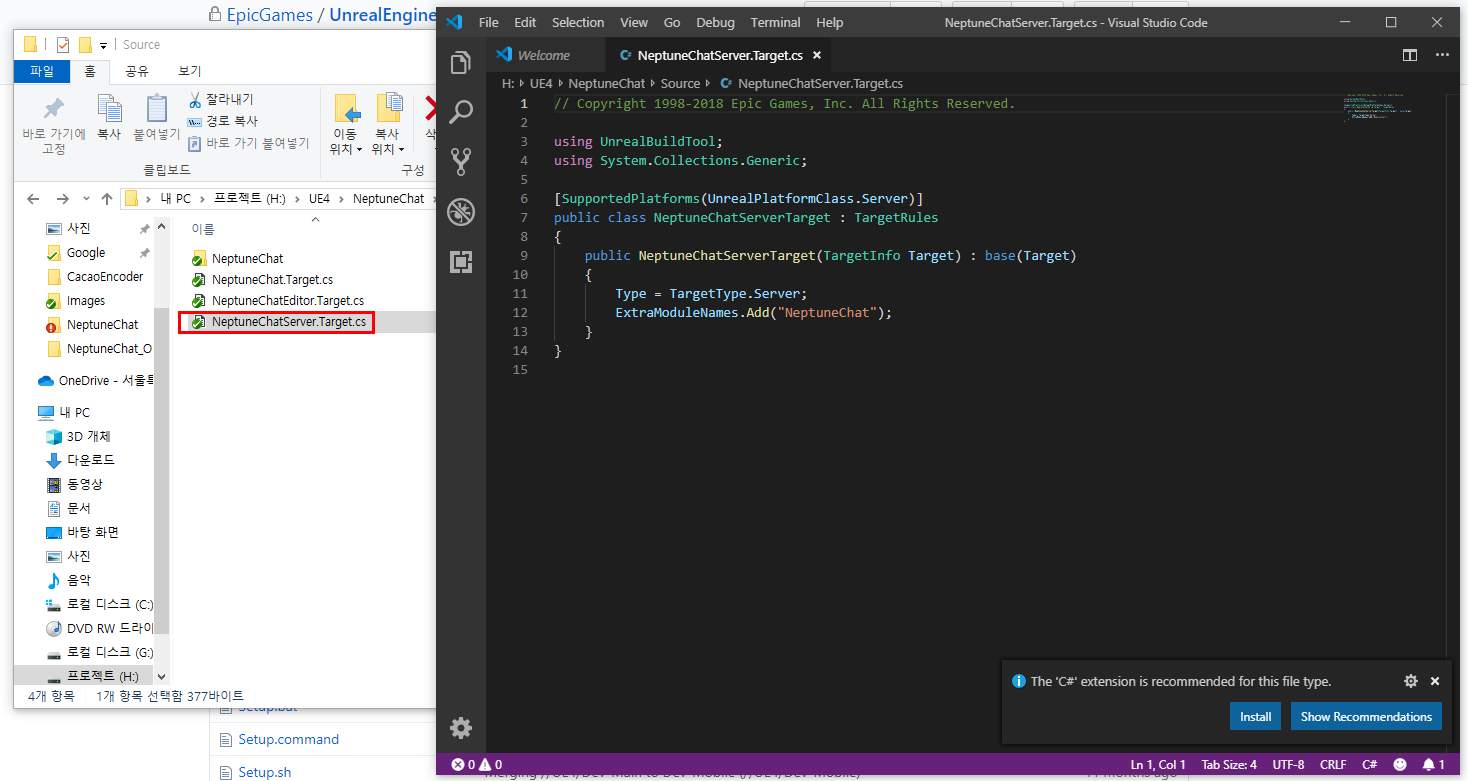Switch to the 보기 ribbon tab
This screenshot has width=1468, height=781.
pyautogui.click(x=189, y=71)
